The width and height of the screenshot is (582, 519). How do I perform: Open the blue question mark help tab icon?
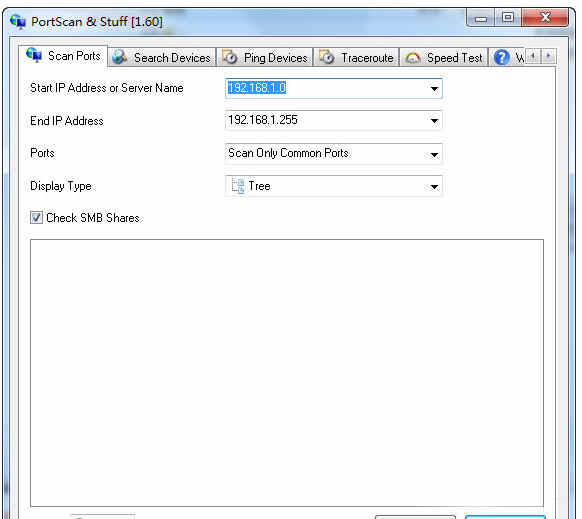[x=501, y=58]
